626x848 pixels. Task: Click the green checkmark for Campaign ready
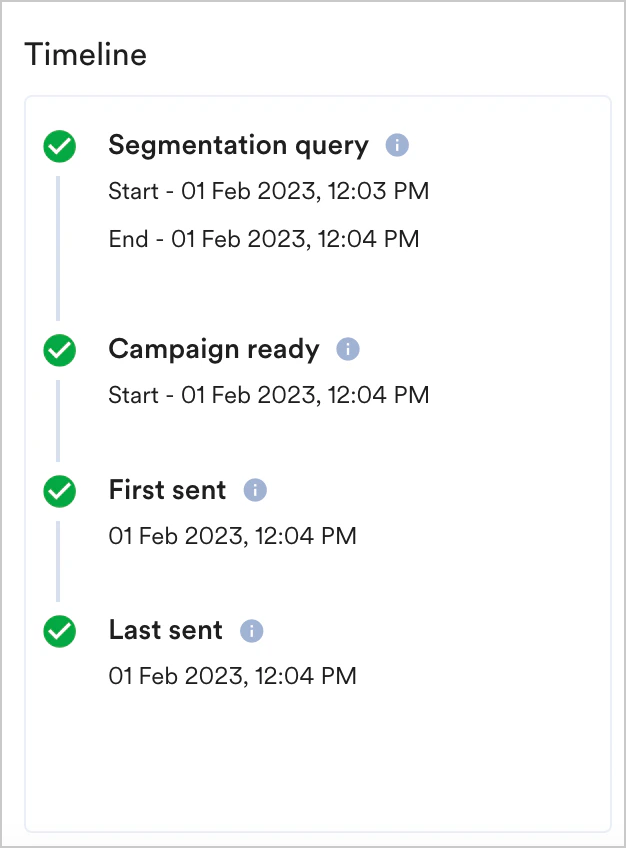click(59, 350)
